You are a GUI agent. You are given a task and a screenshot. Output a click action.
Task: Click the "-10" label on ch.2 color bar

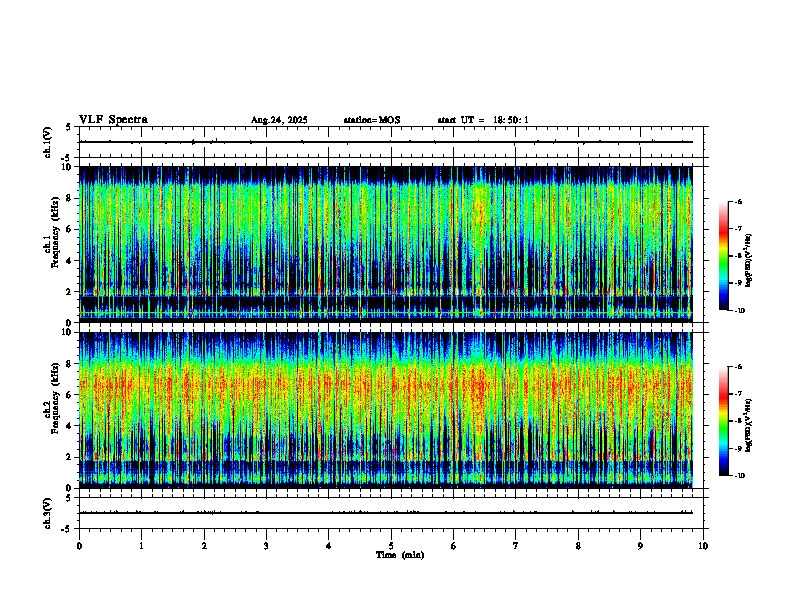pos(740,476)
